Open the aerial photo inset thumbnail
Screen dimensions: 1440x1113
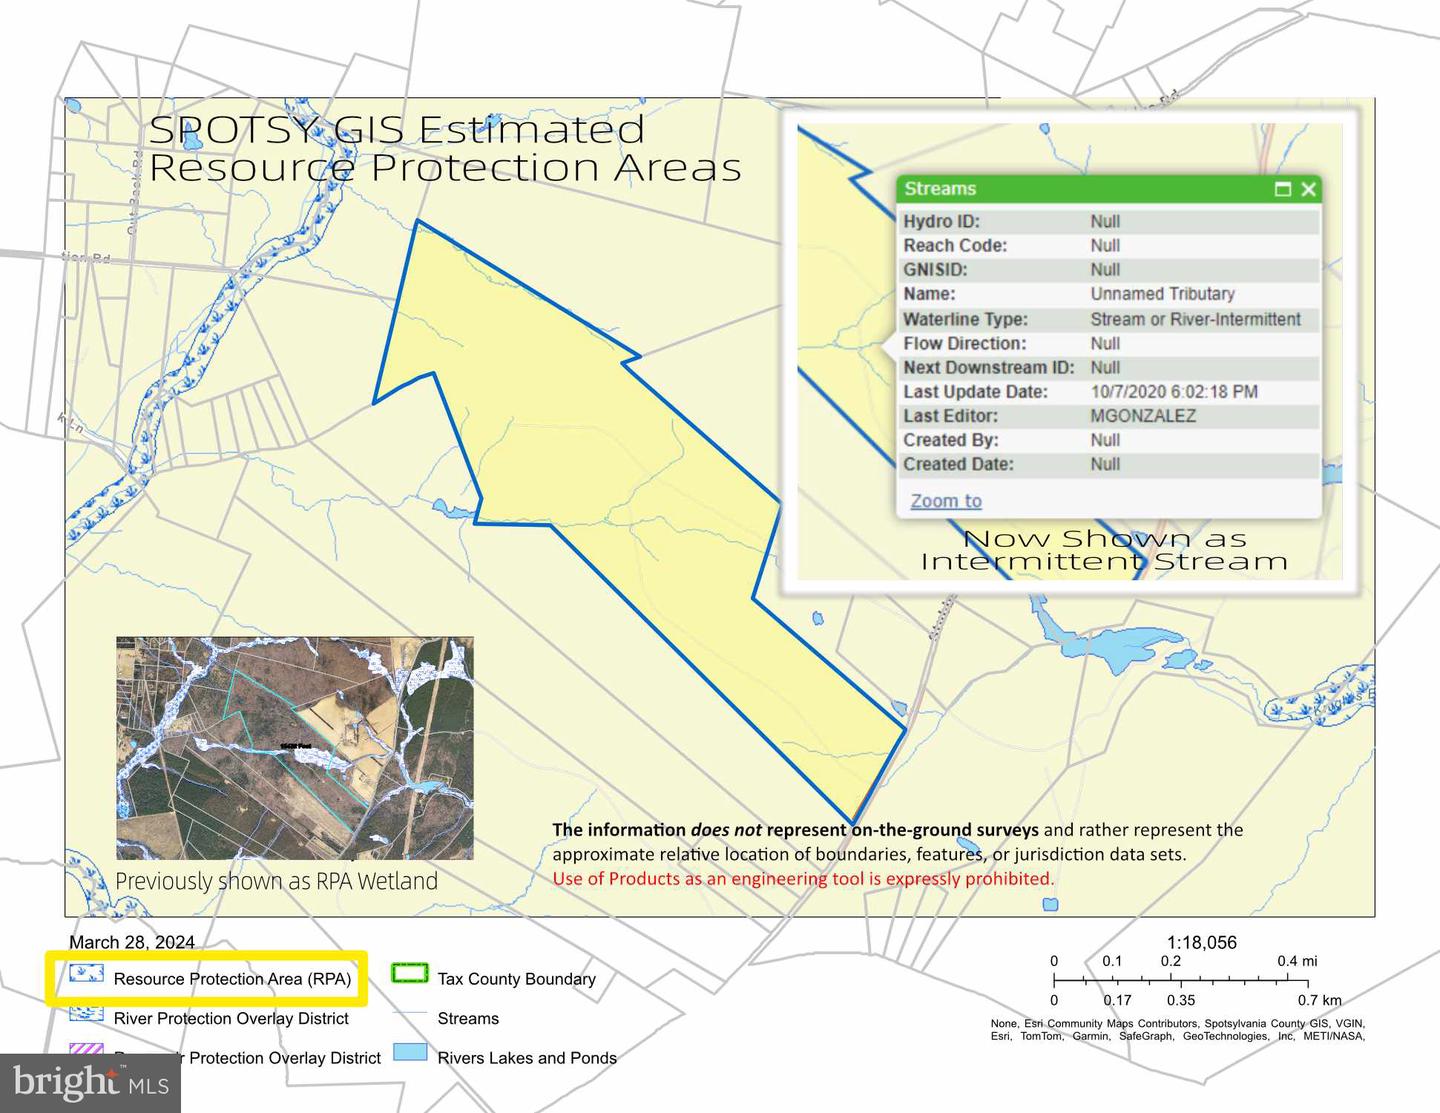[x=295, y=748]
